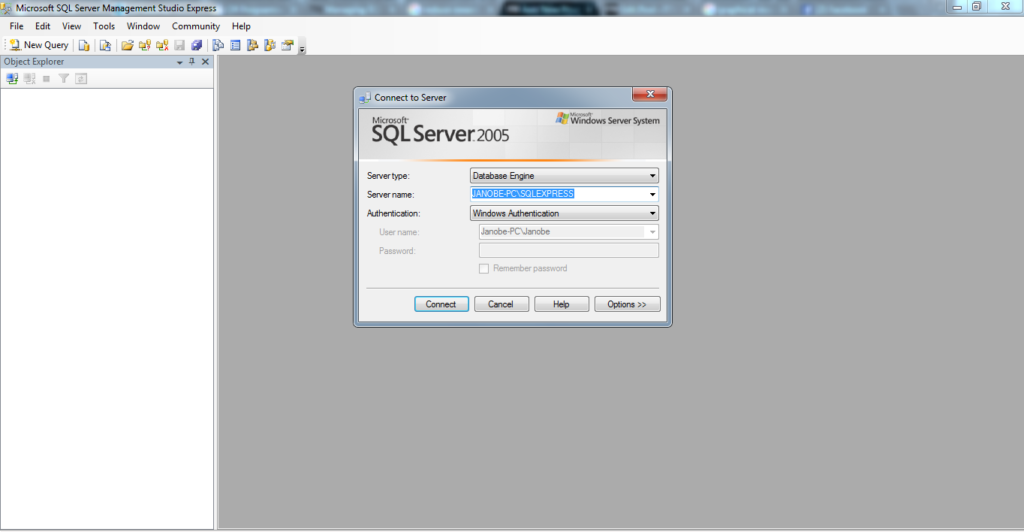Close the Object Explorer panel
Image resolution: width=1024 pixels, height=532 pixels.
tap(205, 62)
